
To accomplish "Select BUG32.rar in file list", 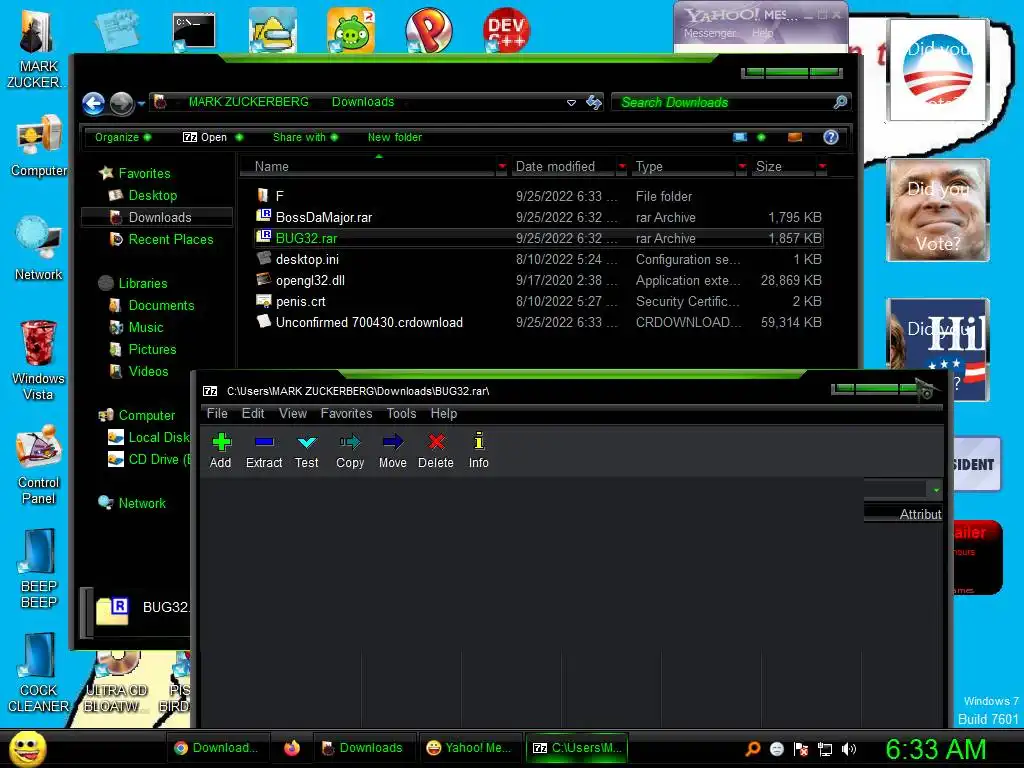I will coord(539,238).
